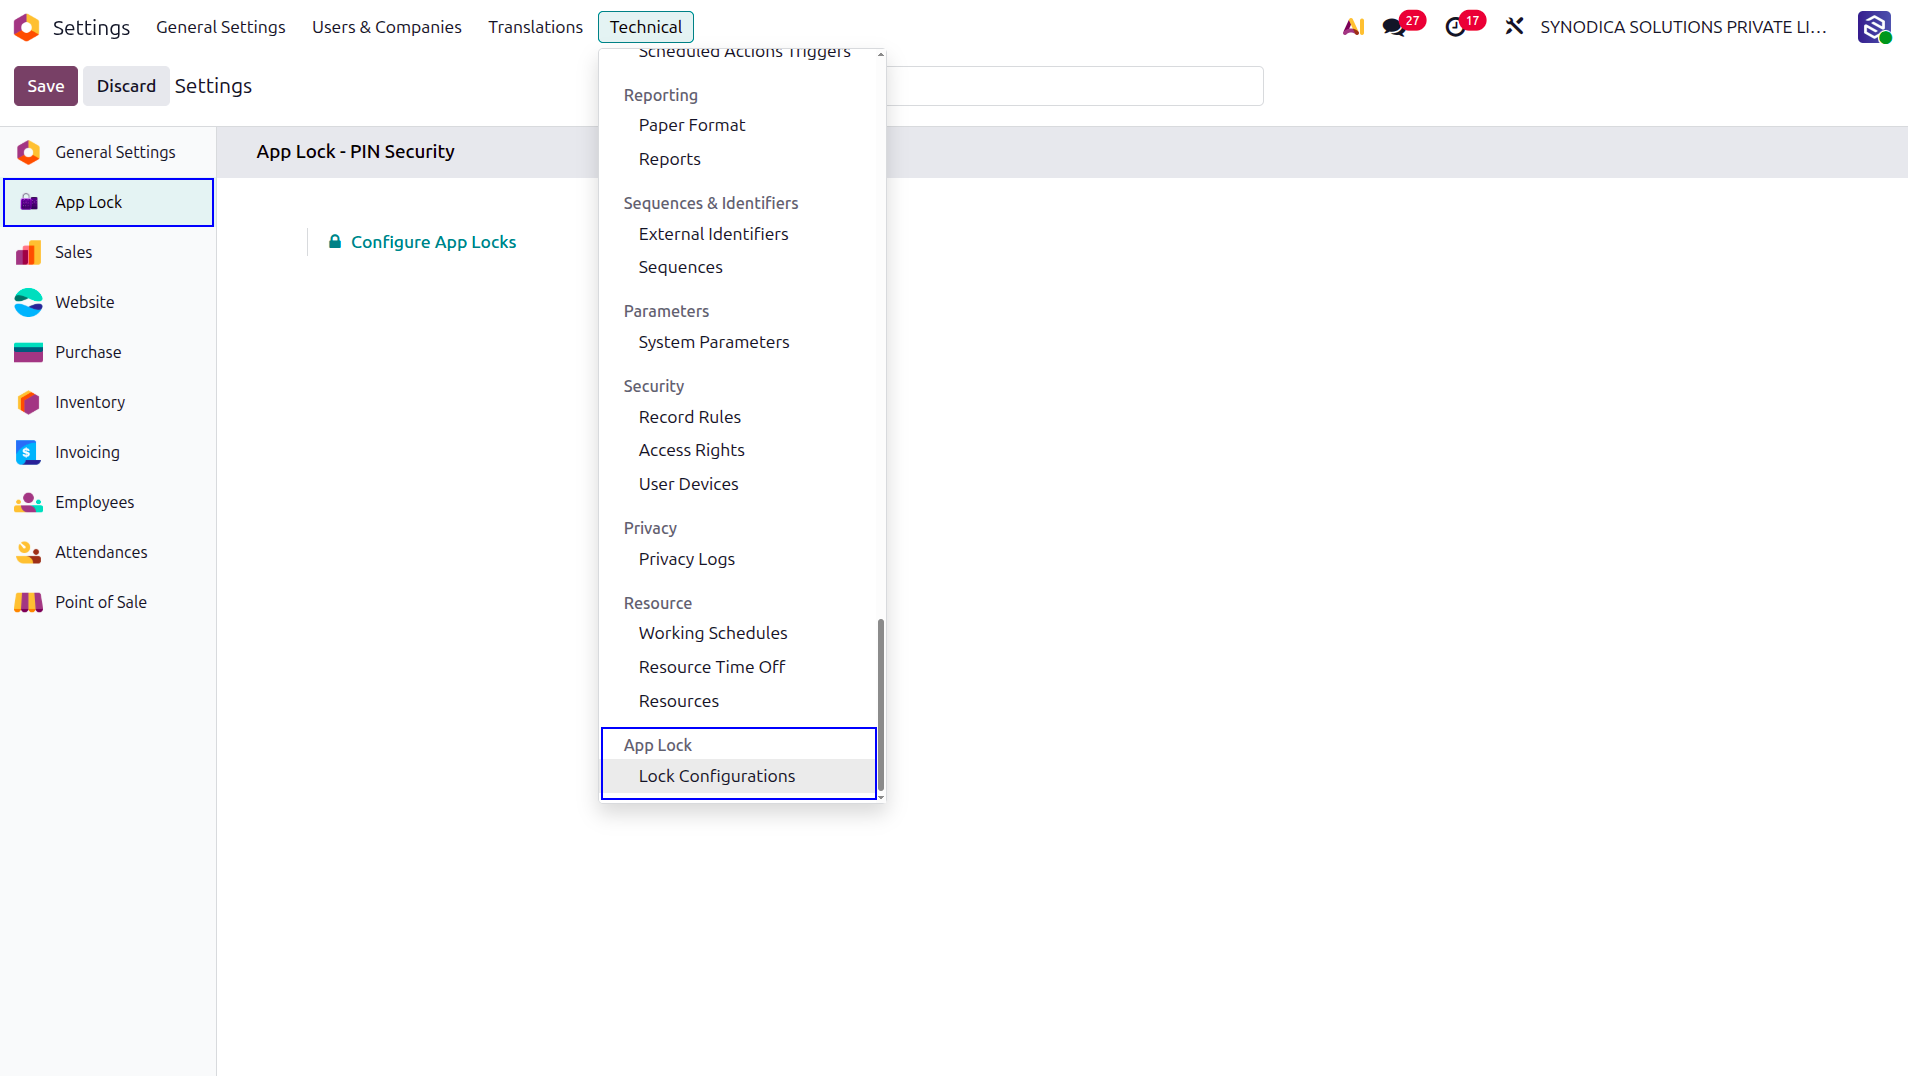The width and height of the screenshot is (1908, 1076).
Task: Click the General Settings sidebar icon
Action: (28, 152)
